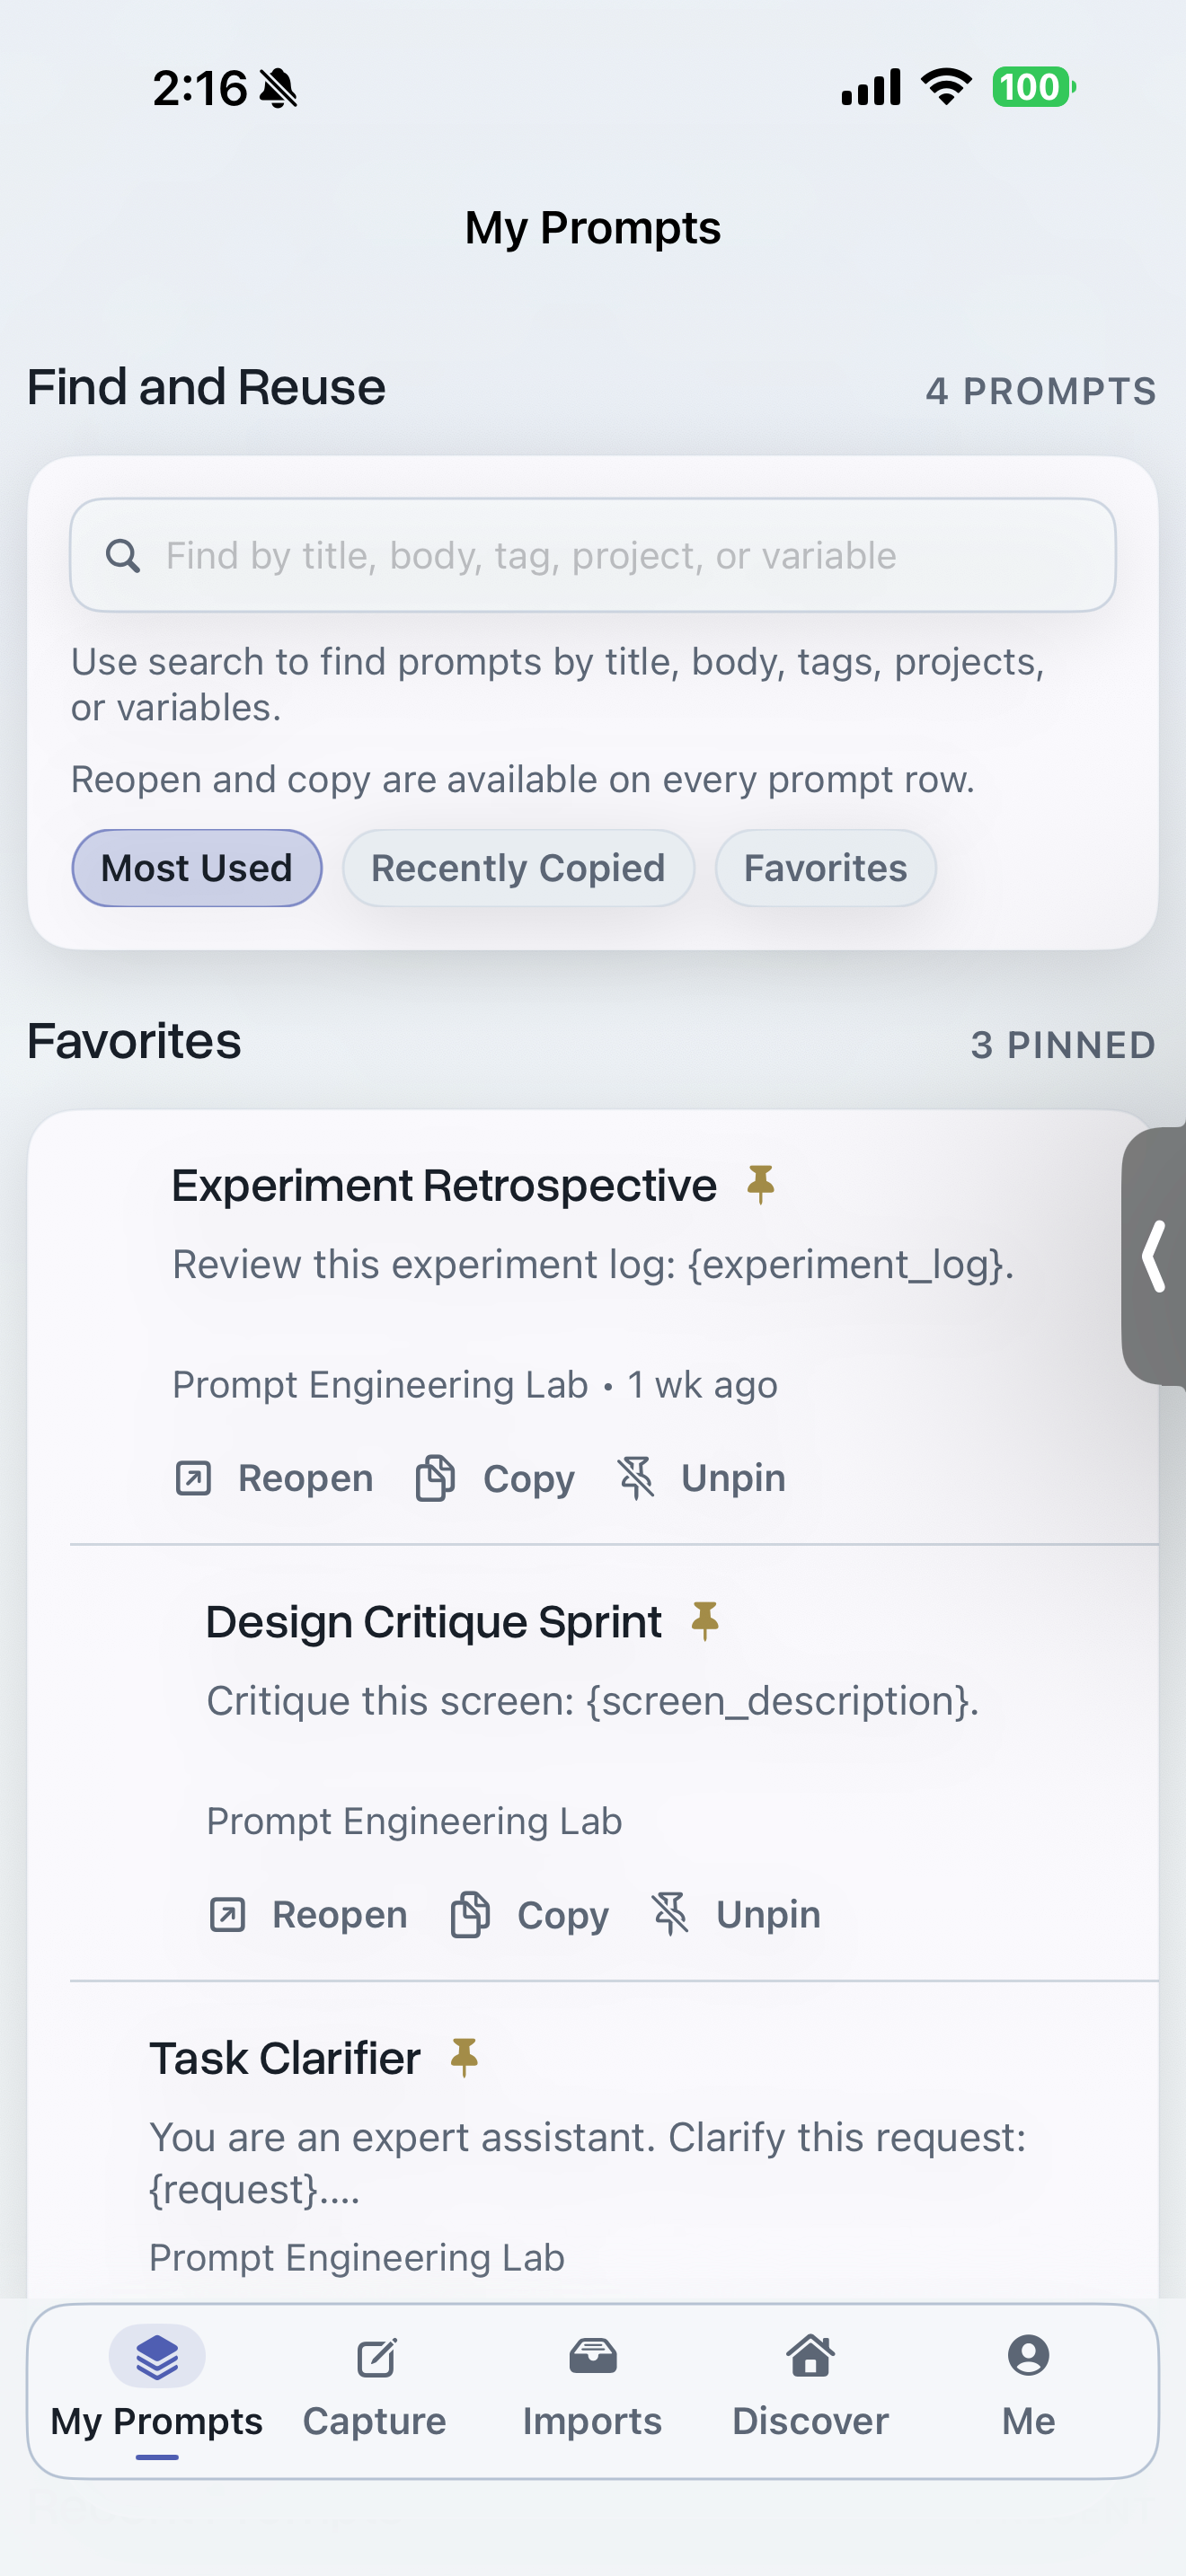Viewport: 1186px width, 2576px height.
Task: Toggle the pin beside Experiment Retrospective title
Action: (x=761, y=1185)
